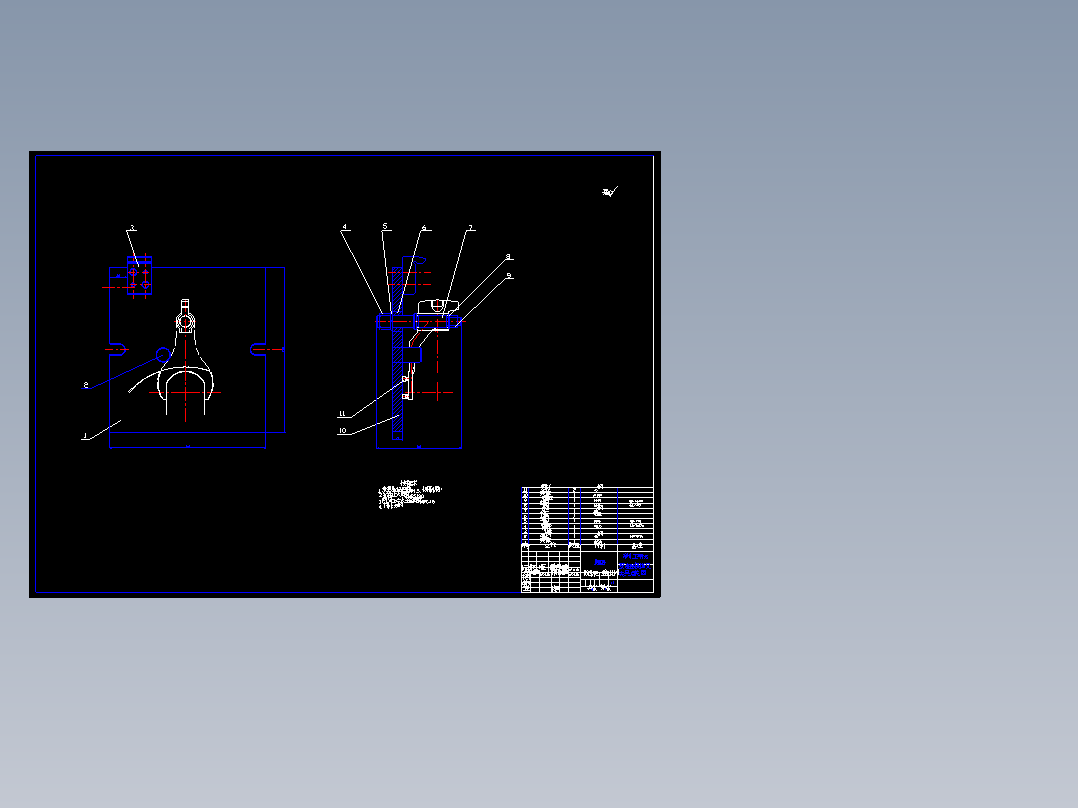Click part number label 11 in side view
Viewport: 1078px width, 808px height.
[x=342, y=414]
